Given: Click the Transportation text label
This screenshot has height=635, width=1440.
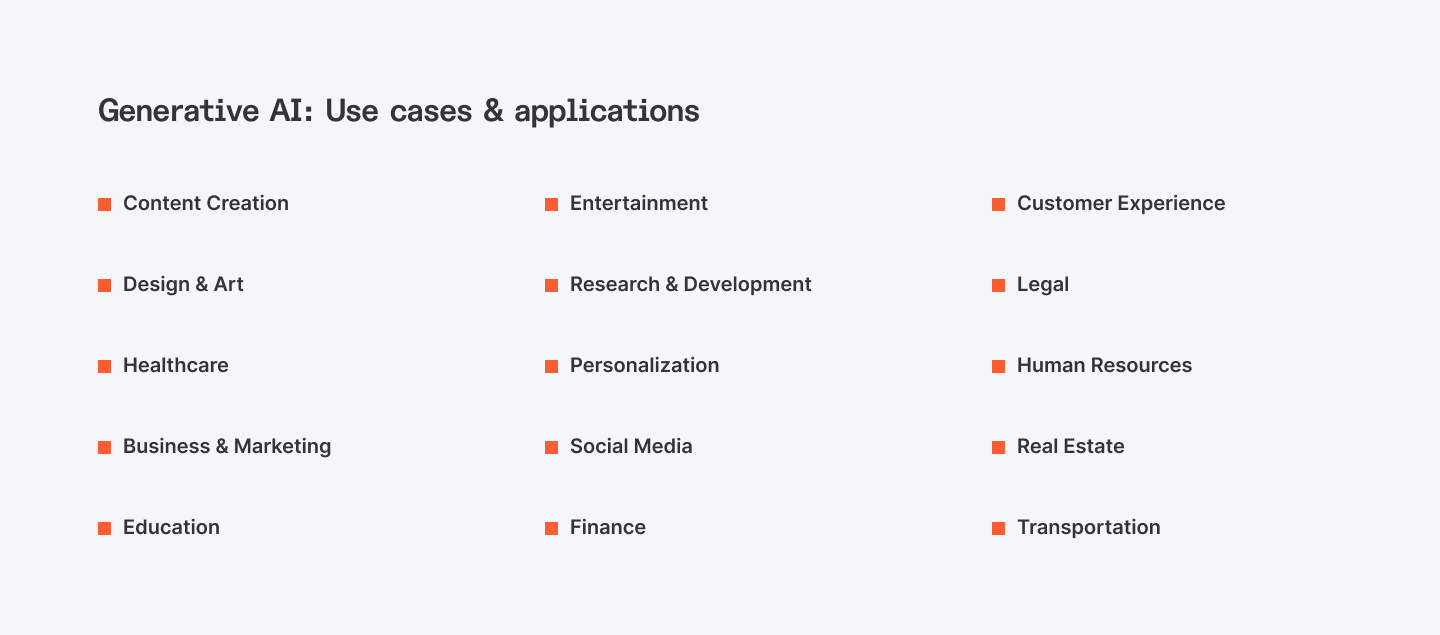Looking at the screenshot, I should coord(1088,527).
